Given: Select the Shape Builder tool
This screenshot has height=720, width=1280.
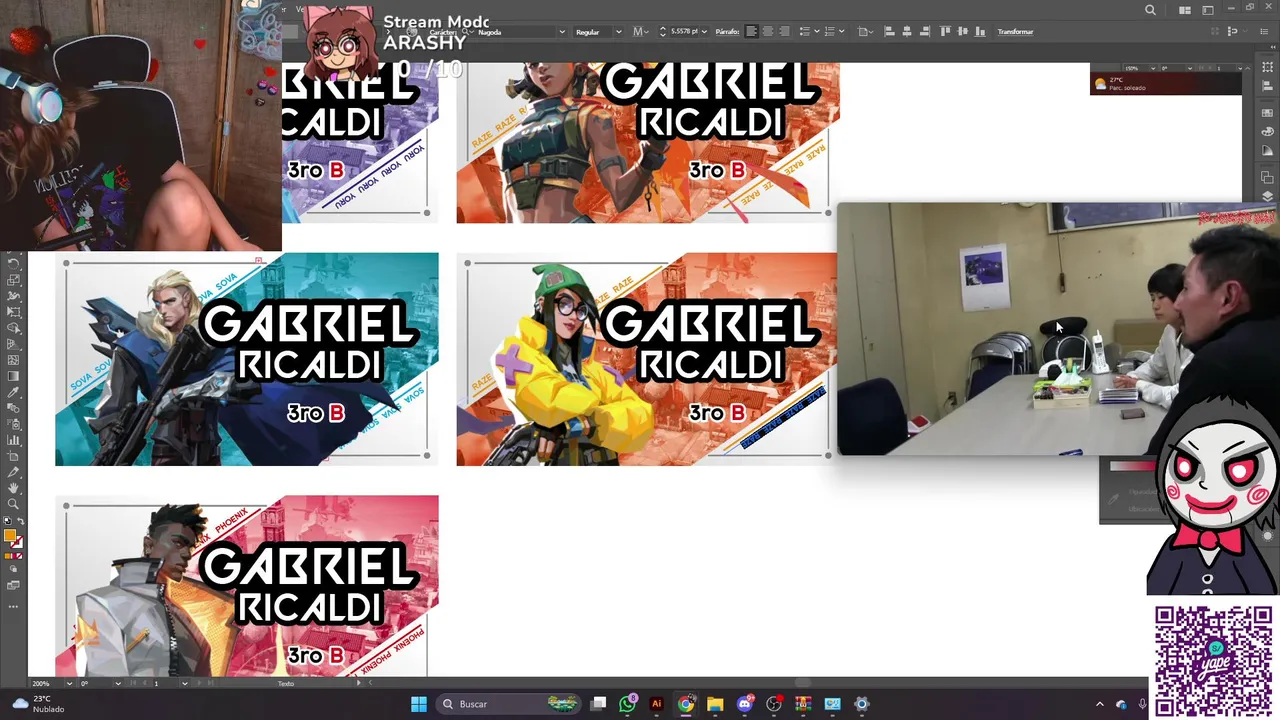Looking at the screenshot, I should pos(13,329).
